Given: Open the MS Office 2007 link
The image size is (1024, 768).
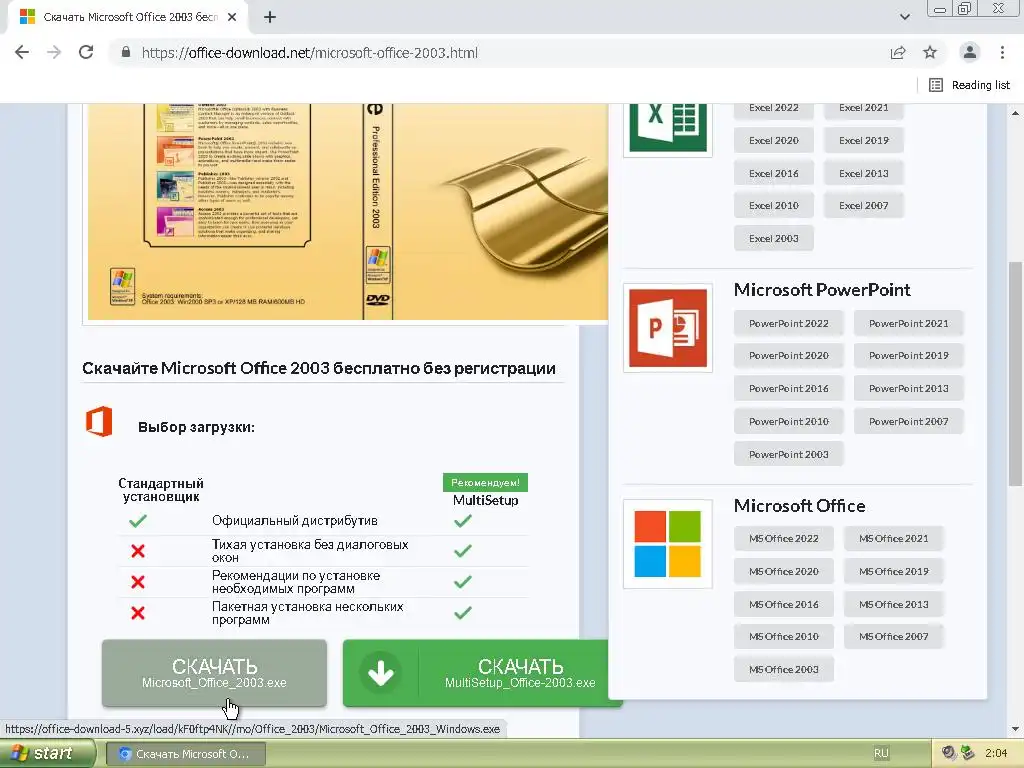Looking at the screenshot, I should pyautogui.click(x=893, y=637).
